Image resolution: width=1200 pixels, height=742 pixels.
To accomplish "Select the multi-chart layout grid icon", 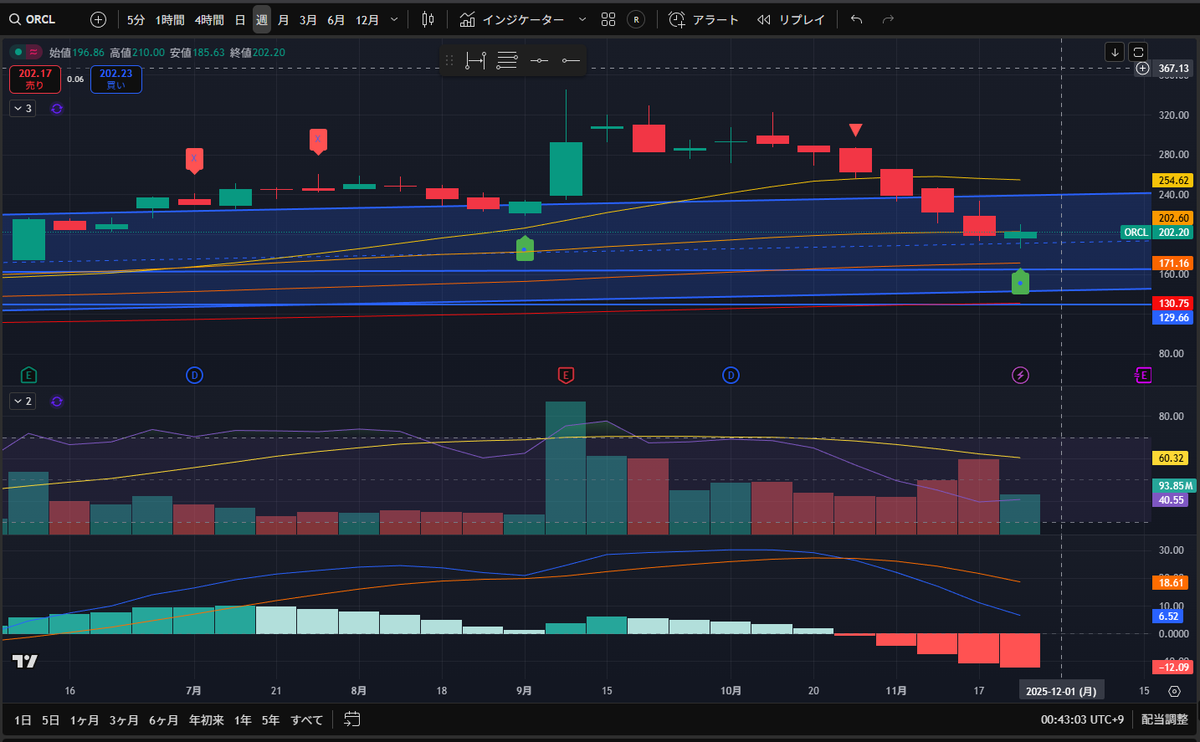I will [608, 19].
